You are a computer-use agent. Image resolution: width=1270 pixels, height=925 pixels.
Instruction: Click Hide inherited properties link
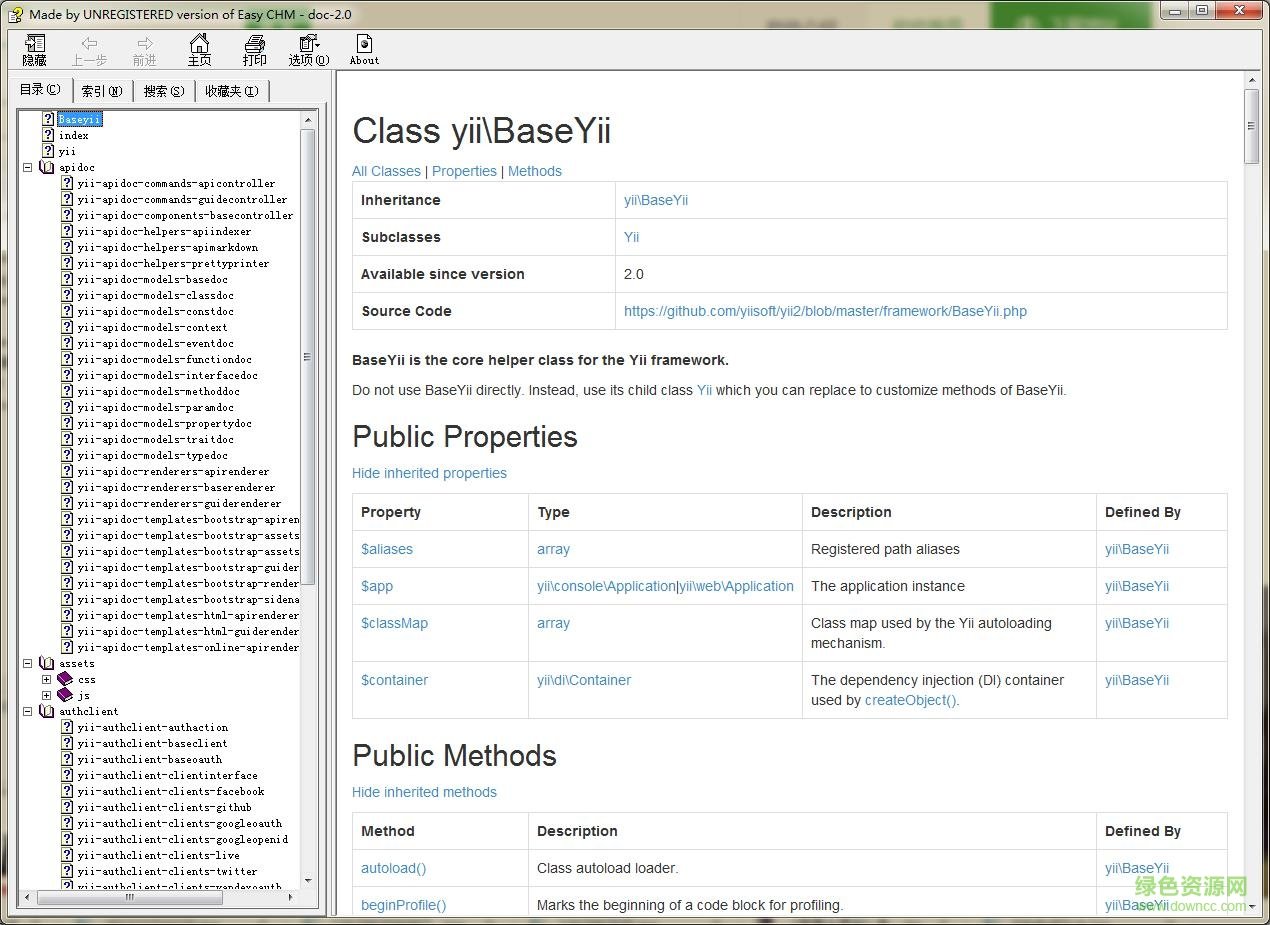click(x=429, y=473)
